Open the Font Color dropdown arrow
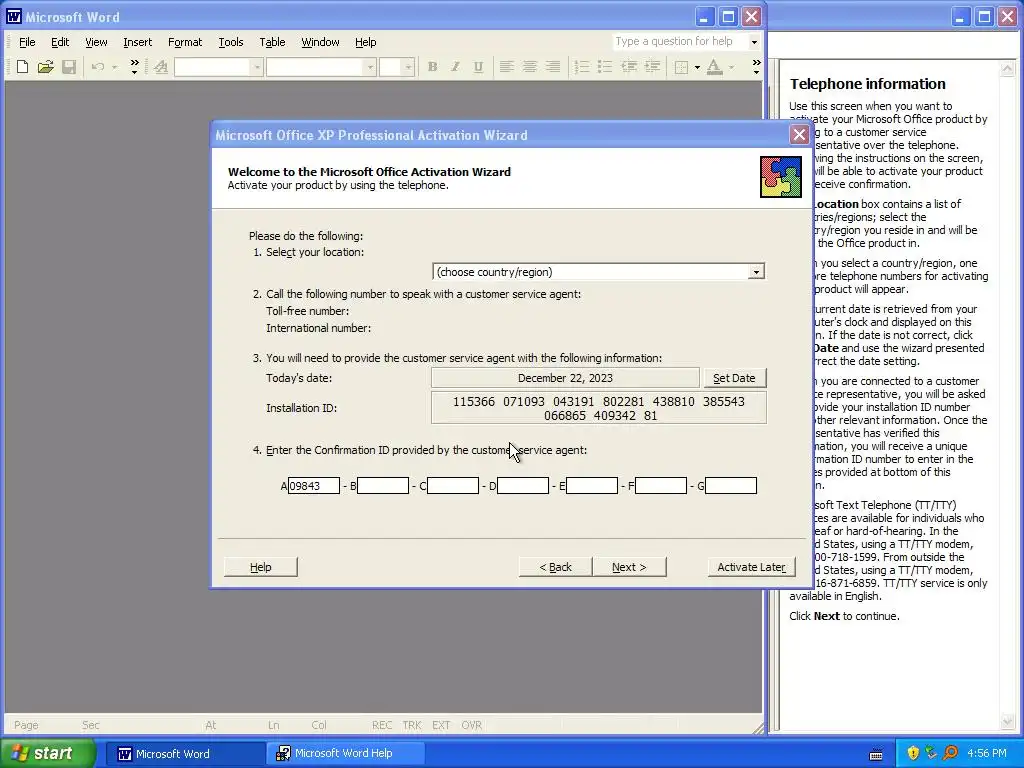This screenshot has width=1024, height=768. (x=731, y=67)
